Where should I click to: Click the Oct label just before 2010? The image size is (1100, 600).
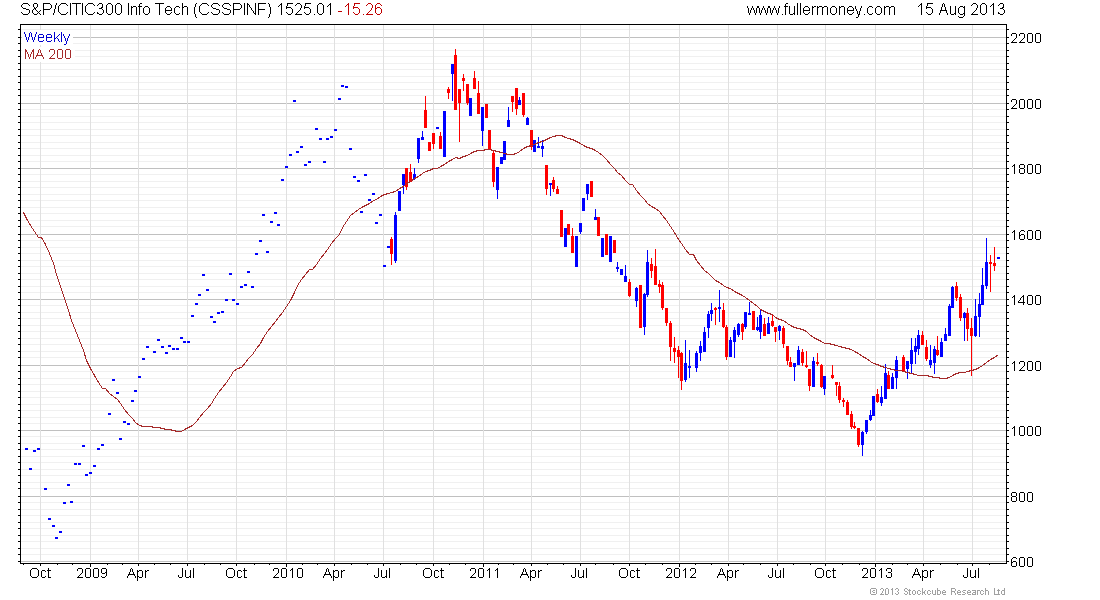coord(236,573)
